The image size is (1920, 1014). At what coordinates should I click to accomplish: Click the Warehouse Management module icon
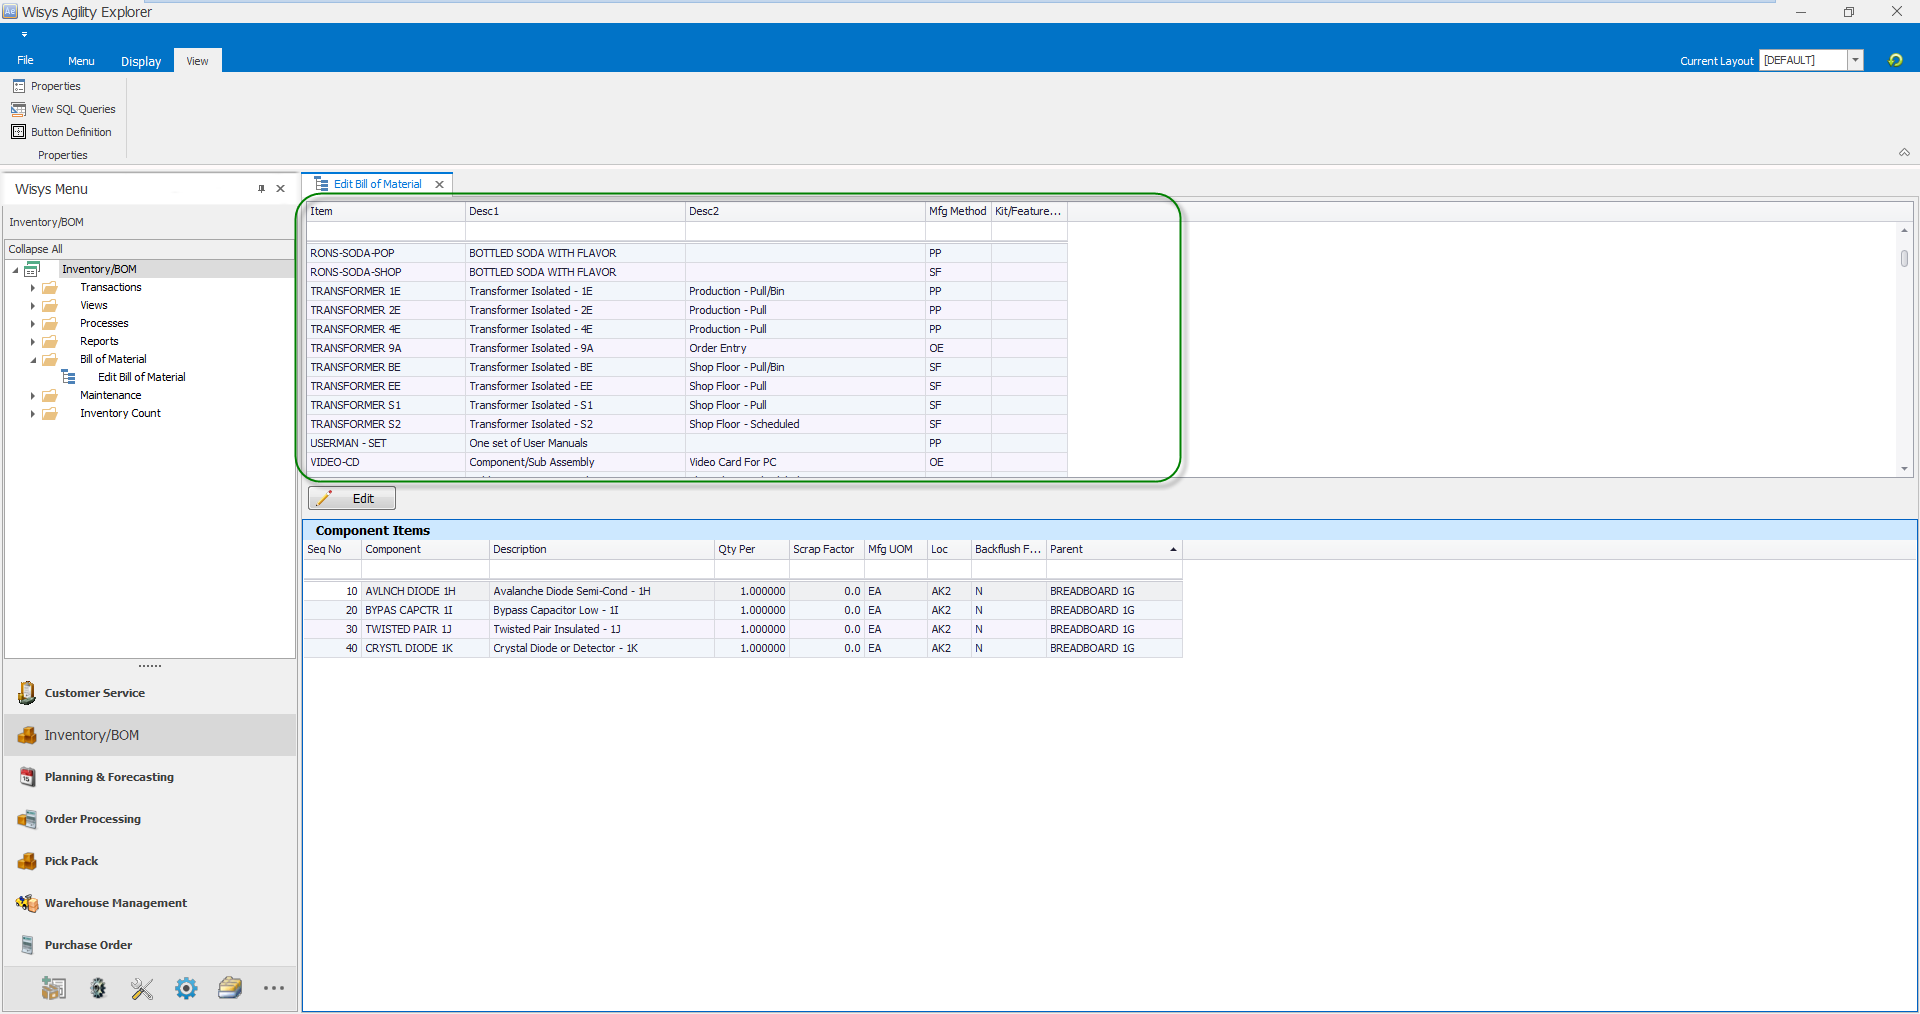[27, 903]
